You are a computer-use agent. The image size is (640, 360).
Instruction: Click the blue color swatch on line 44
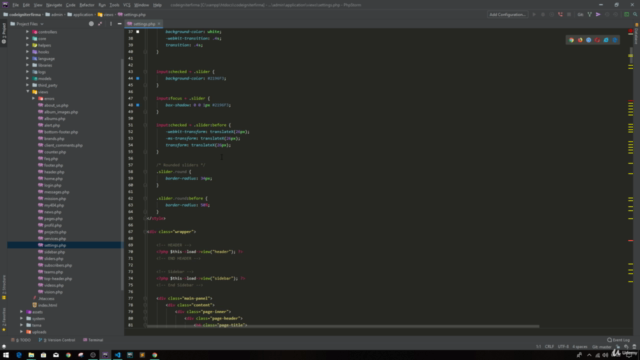pos(138,78)
